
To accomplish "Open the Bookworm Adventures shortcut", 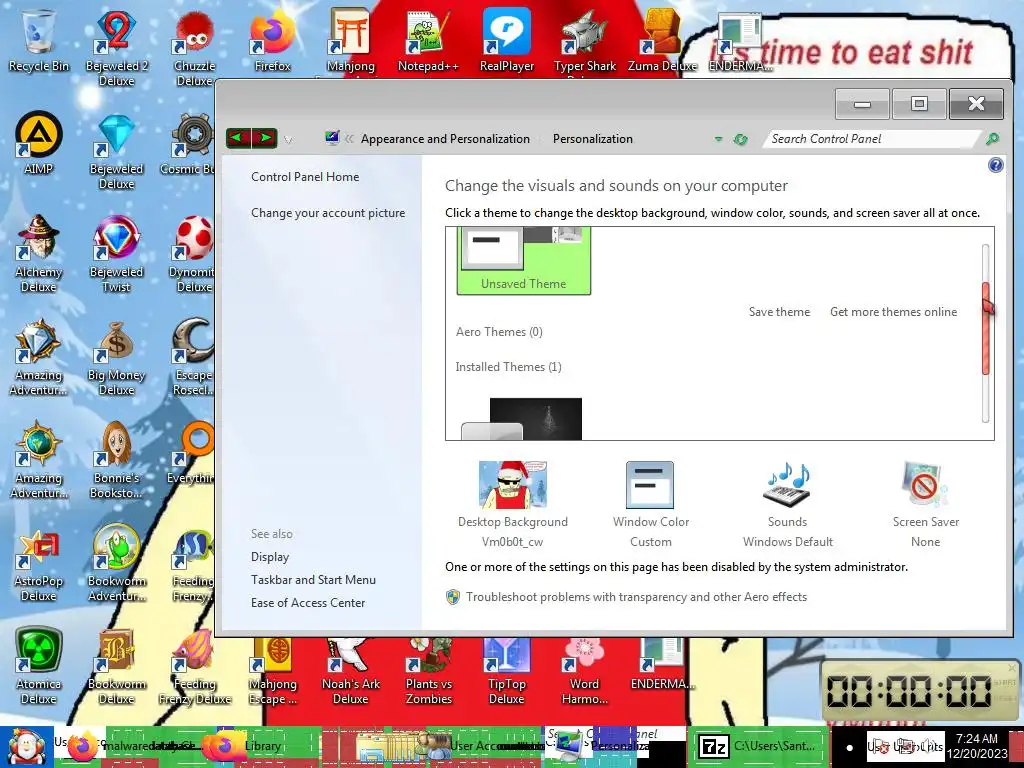I will click(116, 564).
